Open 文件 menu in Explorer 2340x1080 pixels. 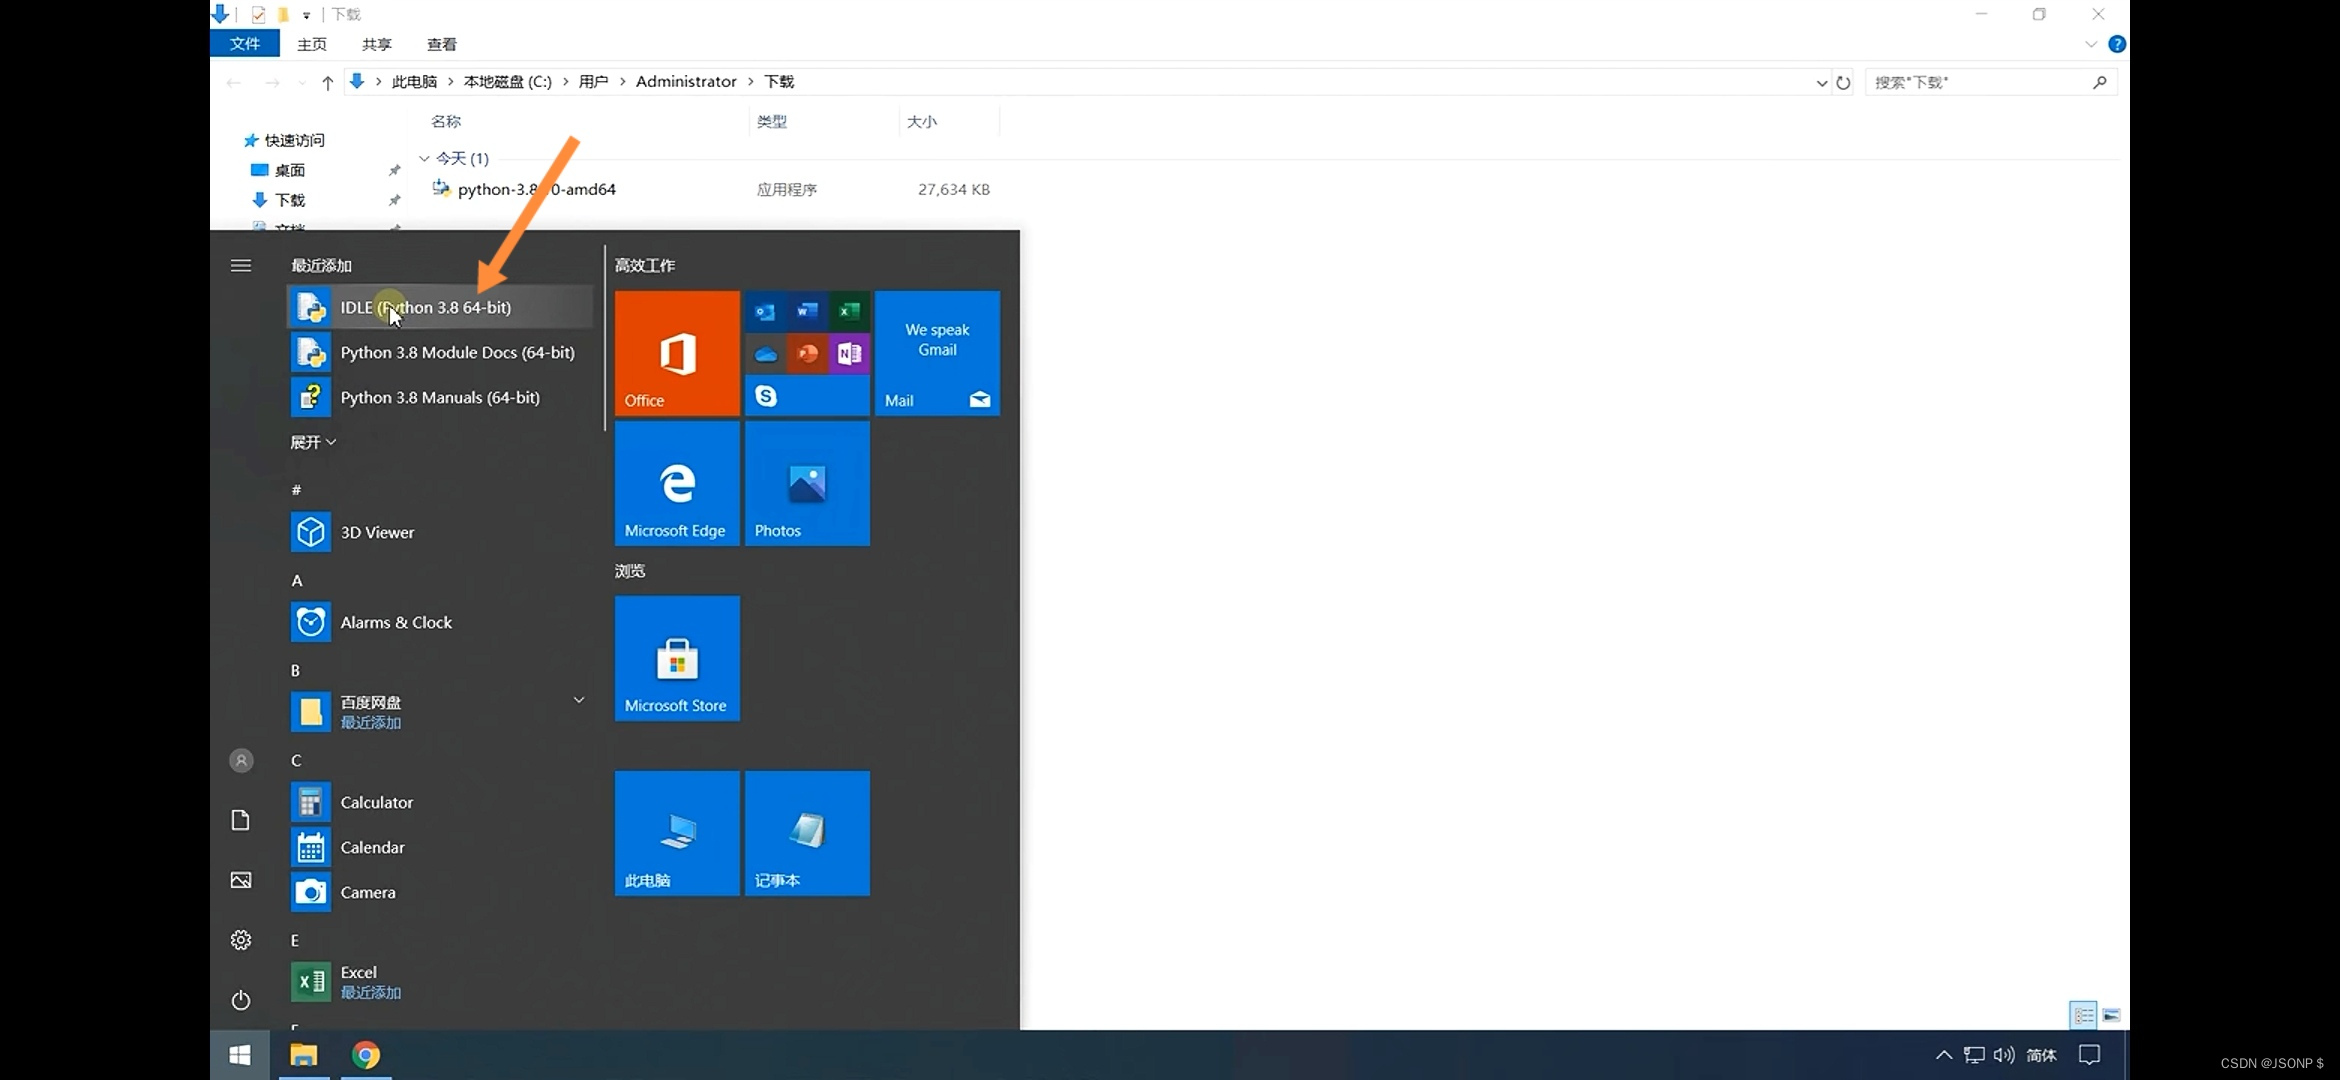(x=245, y=44)
